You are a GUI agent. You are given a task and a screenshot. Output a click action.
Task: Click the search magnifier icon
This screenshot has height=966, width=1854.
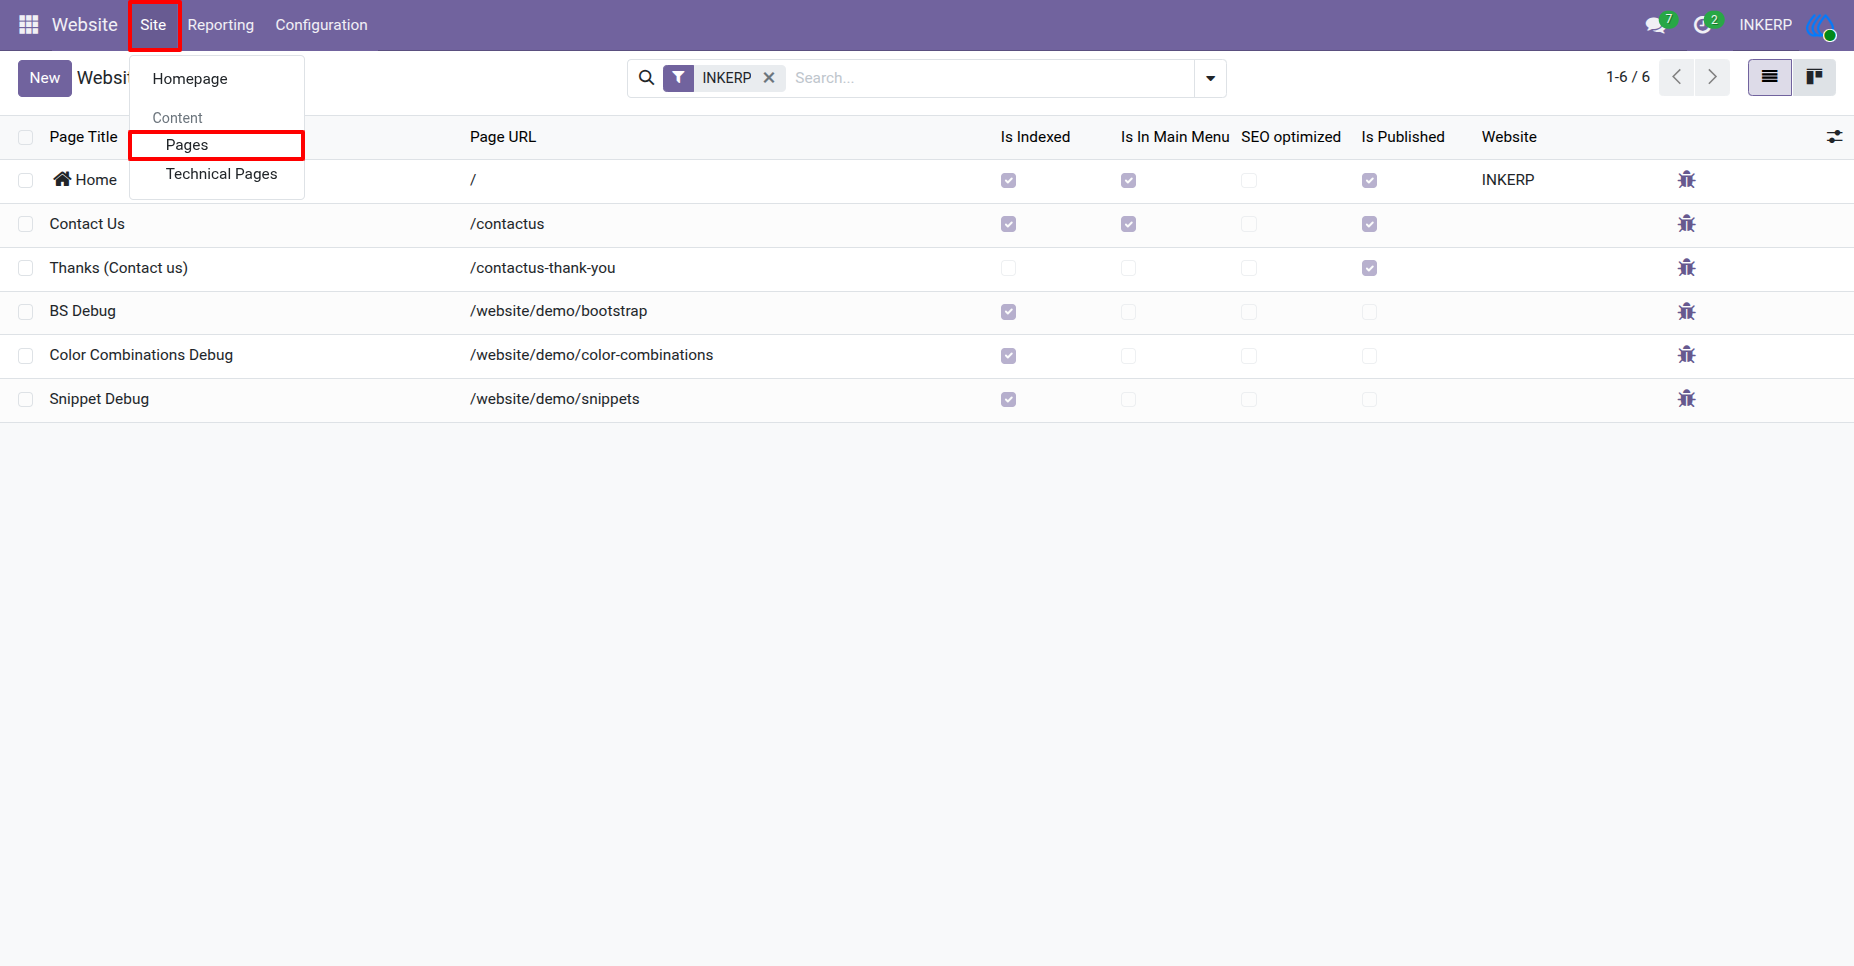tap(647, 78)
